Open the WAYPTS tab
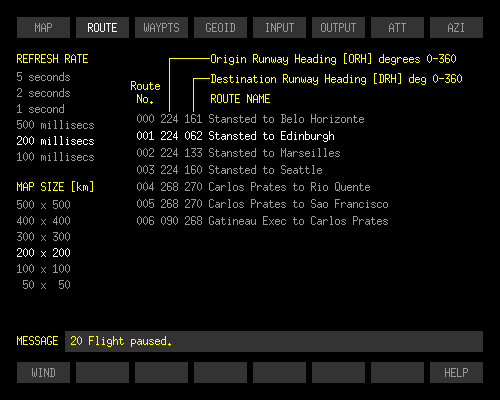500x400 pixels. click(x=161, y=28)
